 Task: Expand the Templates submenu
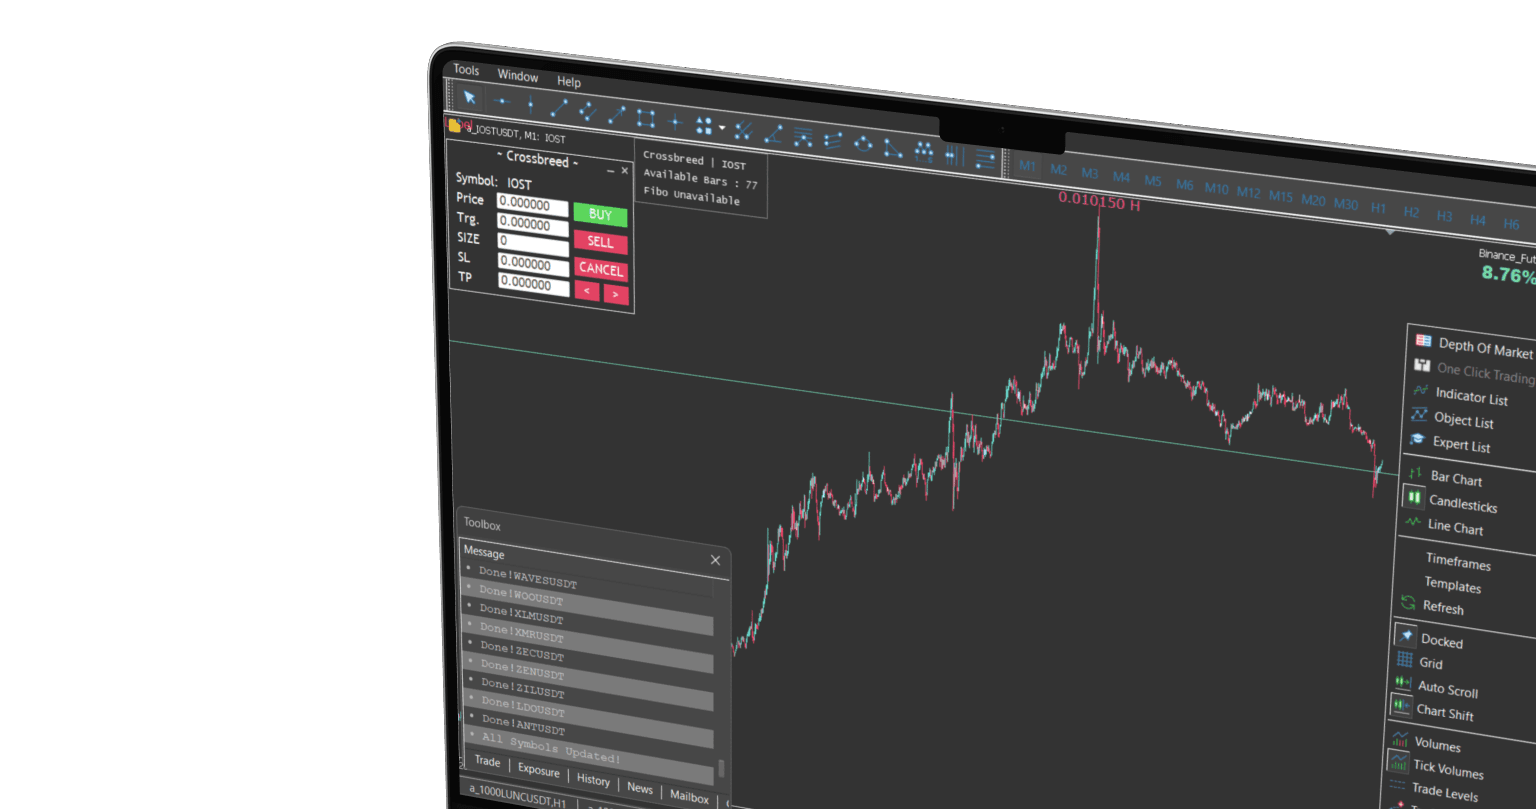tap(1452, 586)
